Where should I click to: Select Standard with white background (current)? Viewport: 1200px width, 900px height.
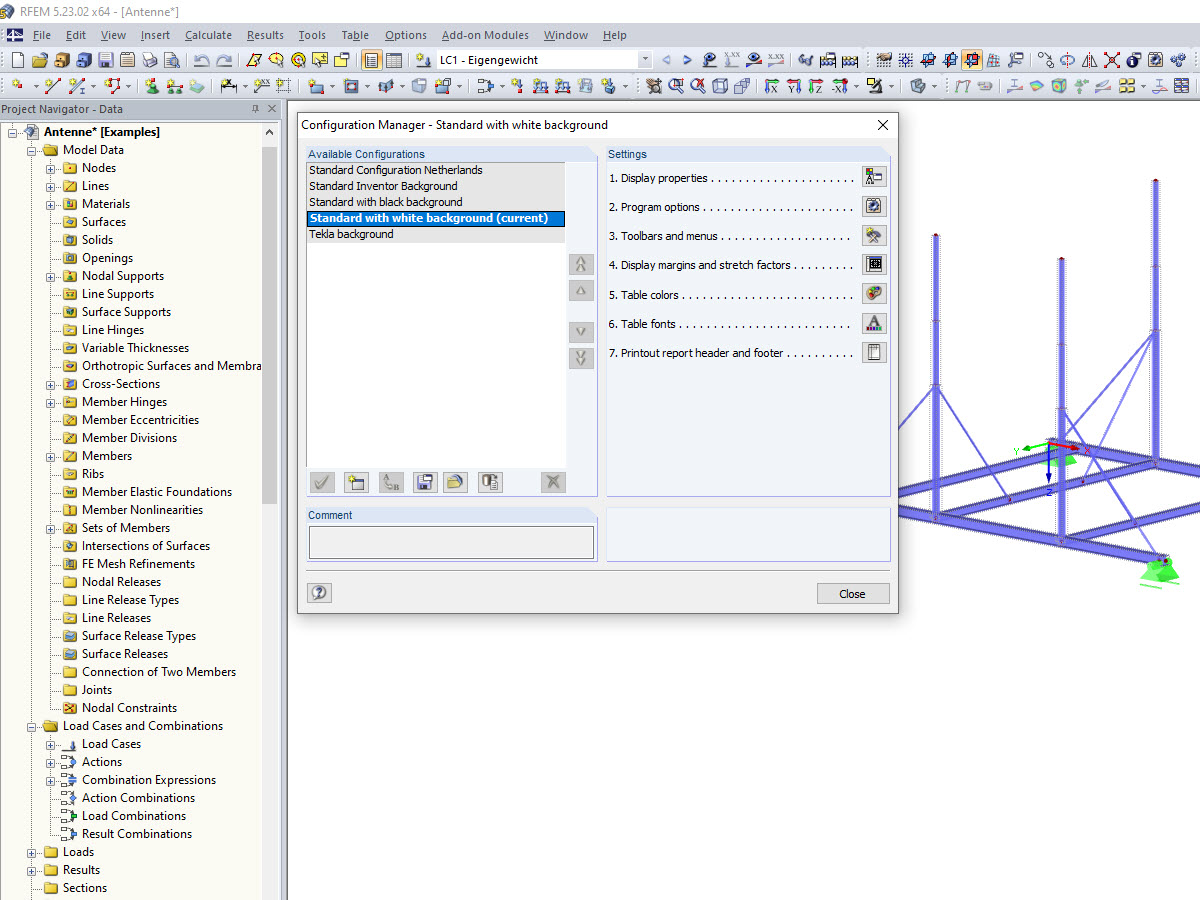pyautogui.click(x=436, y=218)
